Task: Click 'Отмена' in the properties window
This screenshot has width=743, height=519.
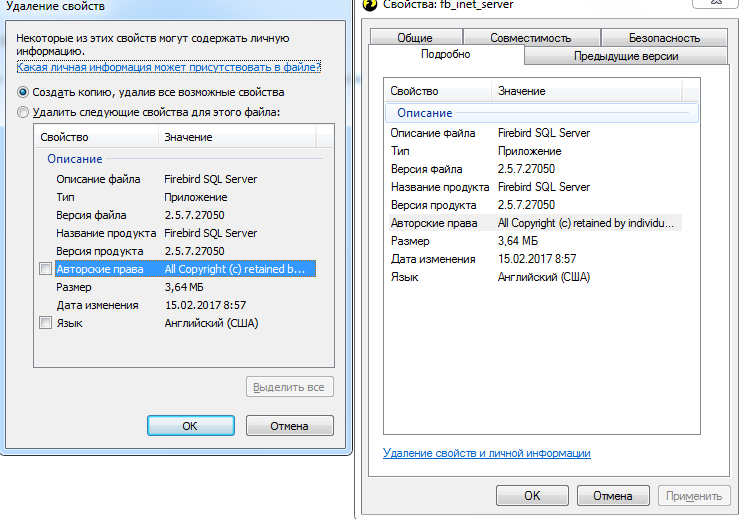Action: 613,495
